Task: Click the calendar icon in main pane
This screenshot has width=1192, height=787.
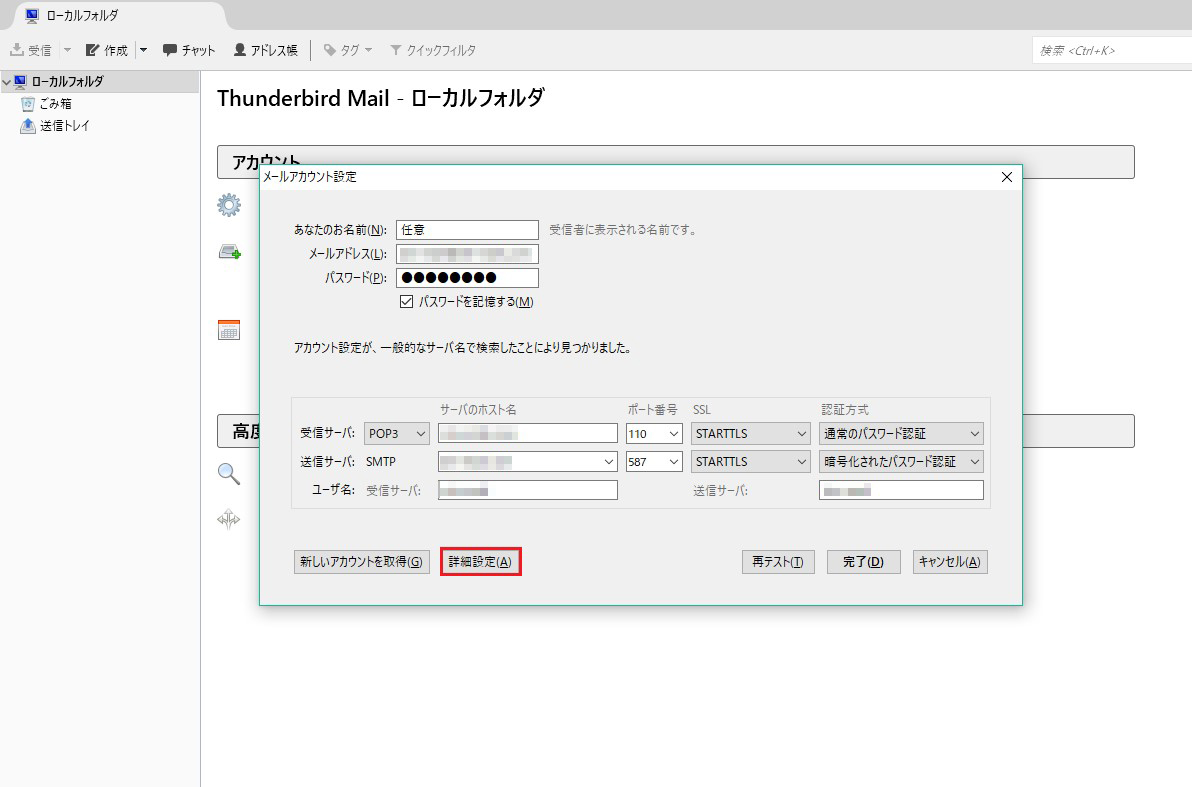Action: click(x=229, y=329)
